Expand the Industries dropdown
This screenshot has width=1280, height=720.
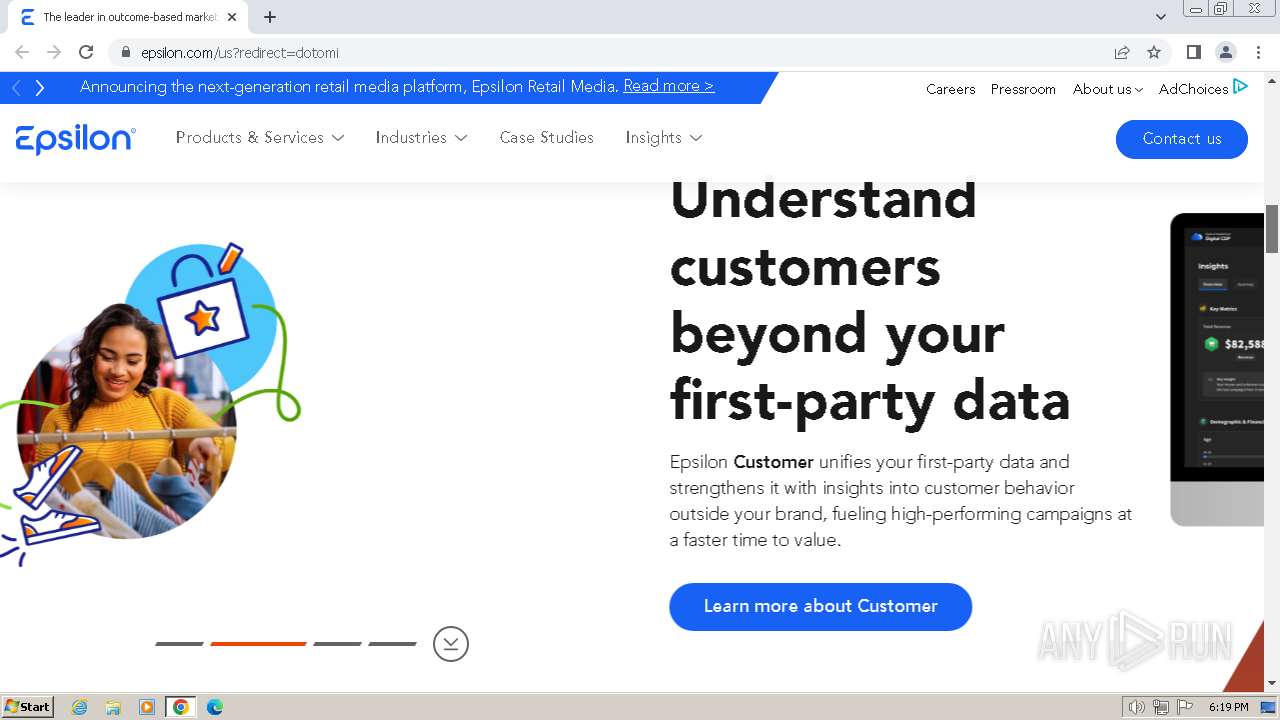tap(421, 138)
